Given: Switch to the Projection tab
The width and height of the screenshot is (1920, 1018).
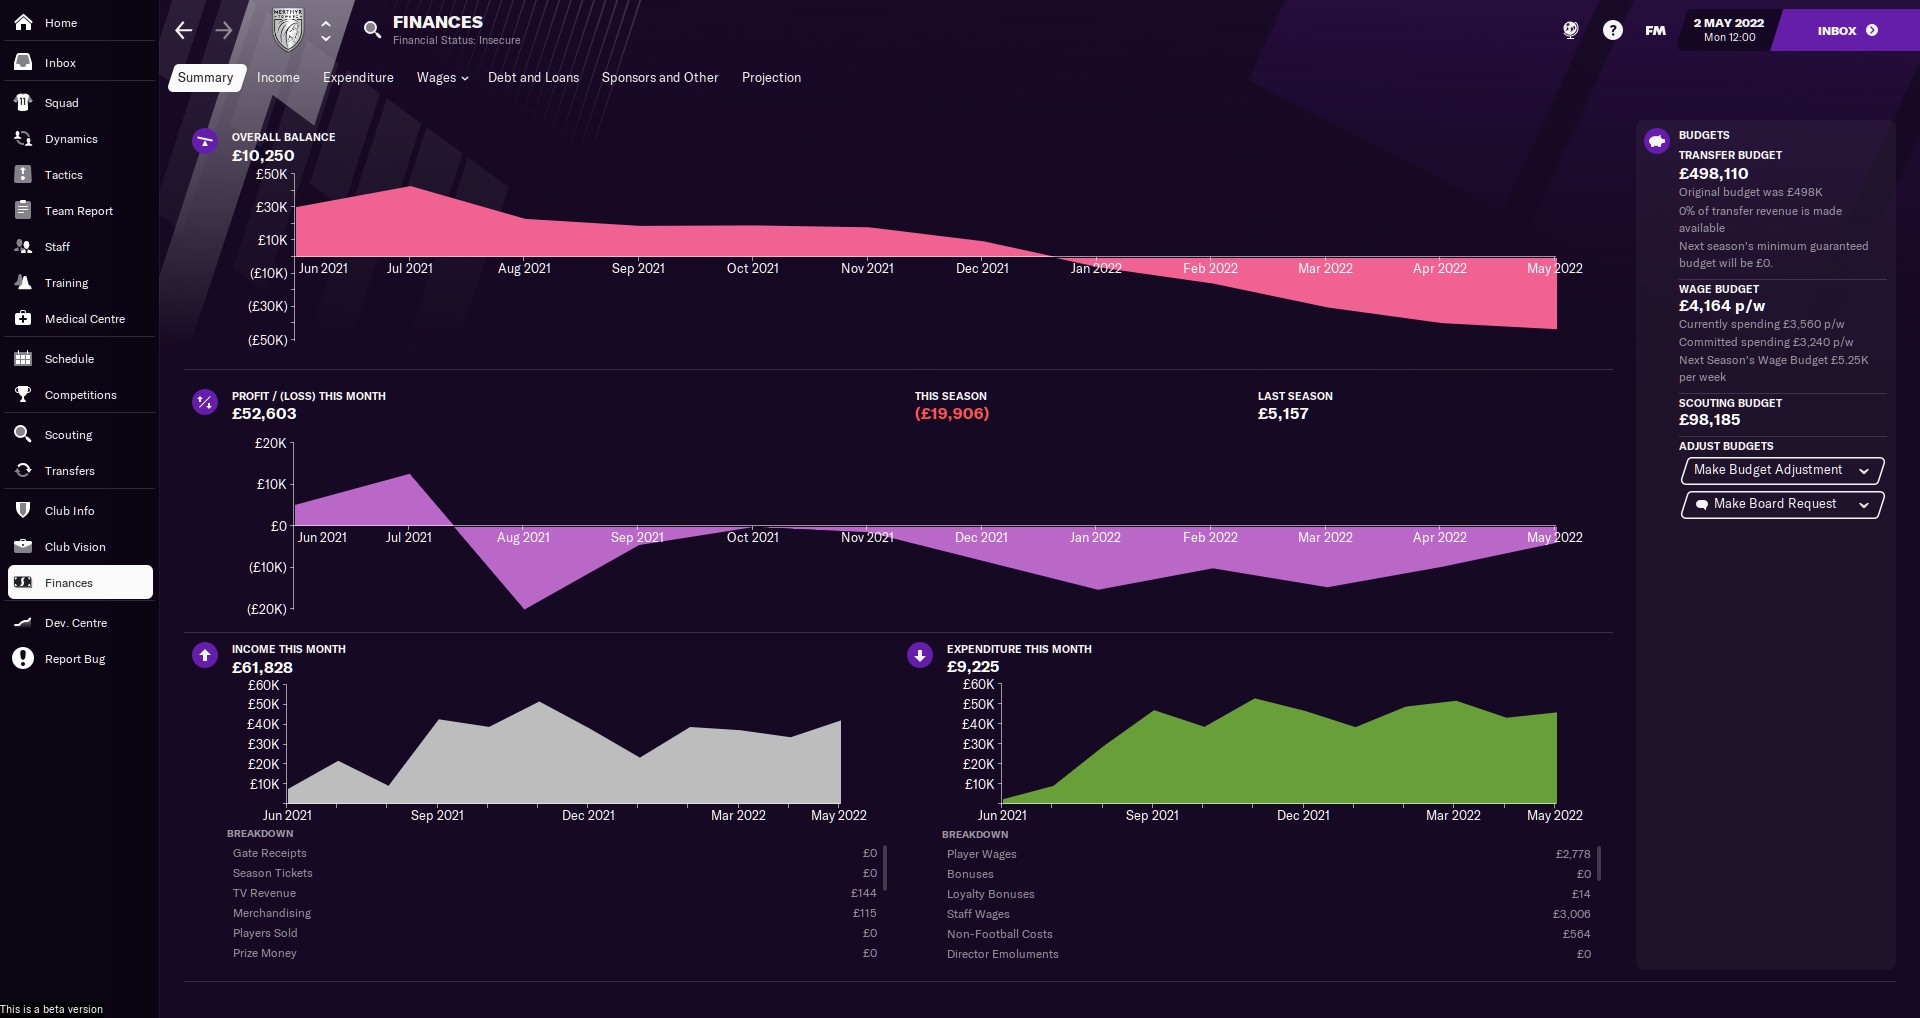Looking at the screenshot, I should click(771, 78).
